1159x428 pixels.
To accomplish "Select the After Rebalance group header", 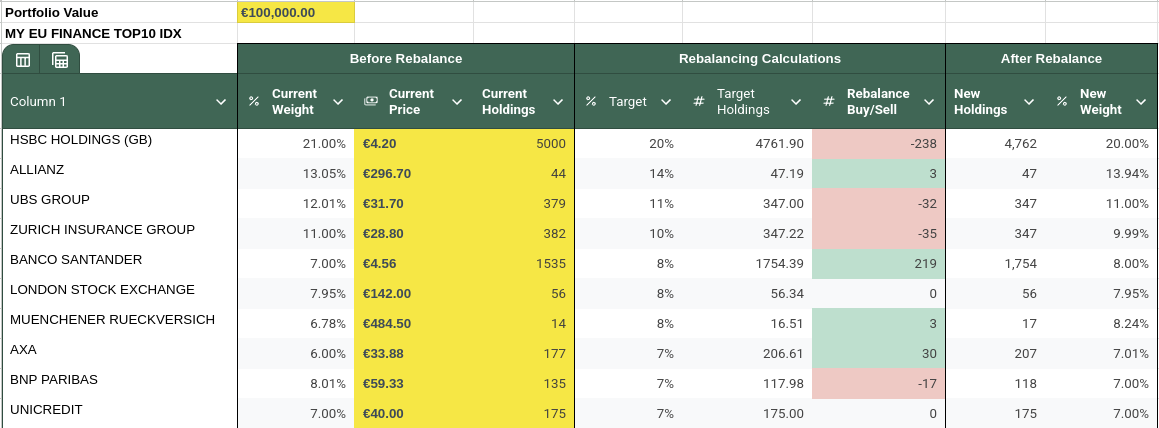I will coord(1051,58).
